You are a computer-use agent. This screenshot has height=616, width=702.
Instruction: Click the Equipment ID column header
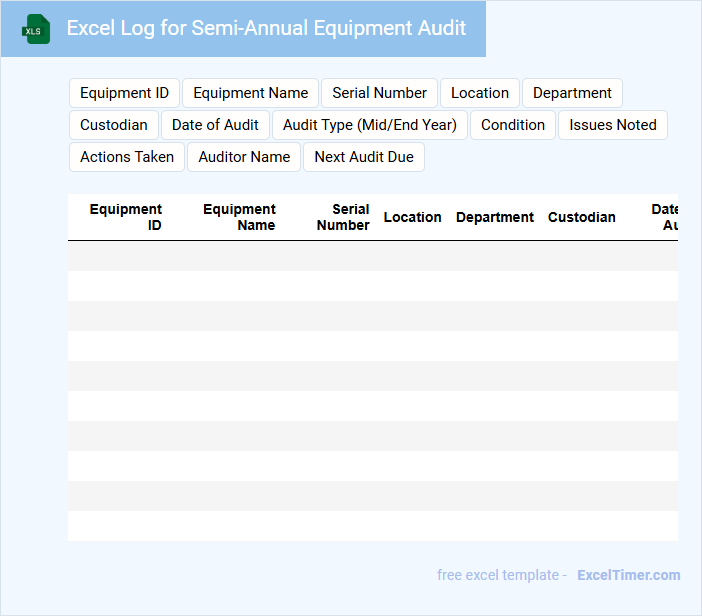pos(126,217)
